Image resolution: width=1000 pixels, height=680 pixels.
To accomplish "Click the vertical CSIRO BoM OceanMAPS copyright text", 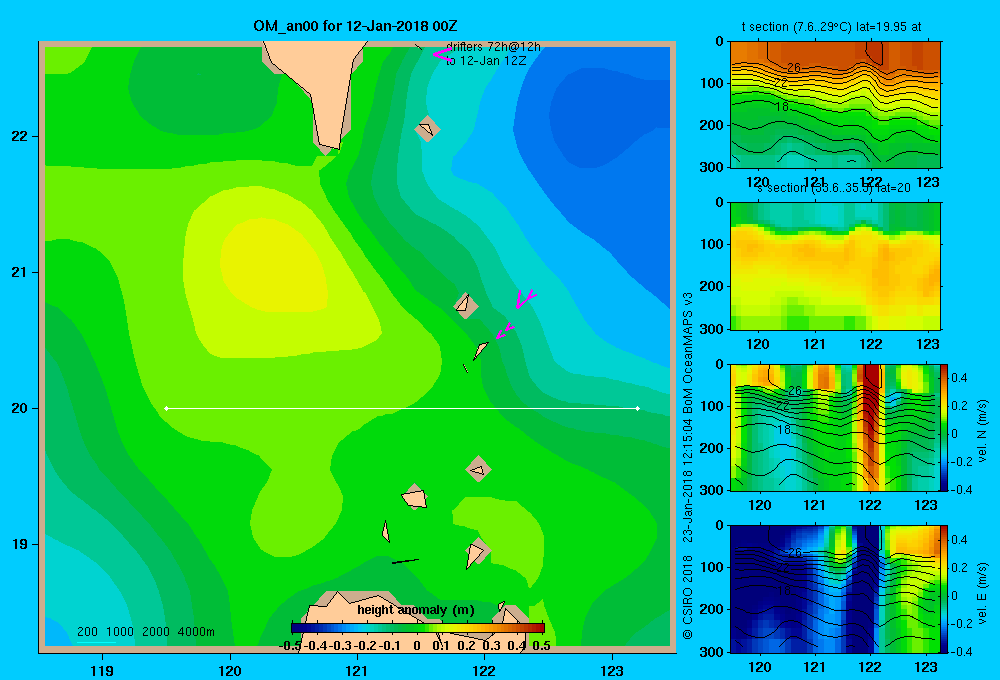I will coord(688,466).
